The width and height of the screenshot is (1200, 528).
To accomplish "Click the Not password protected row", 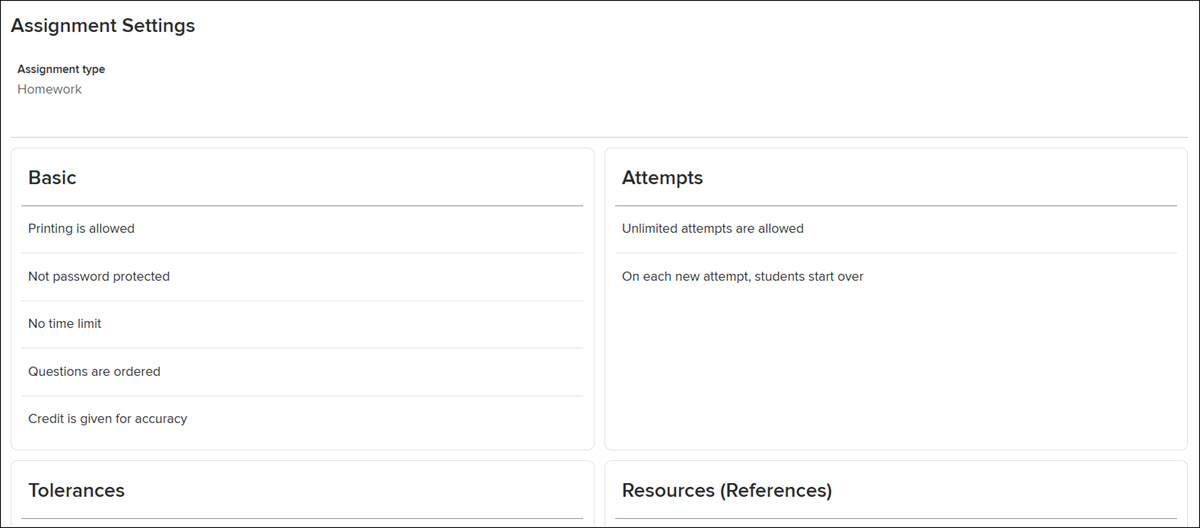I will coord(302,277).
